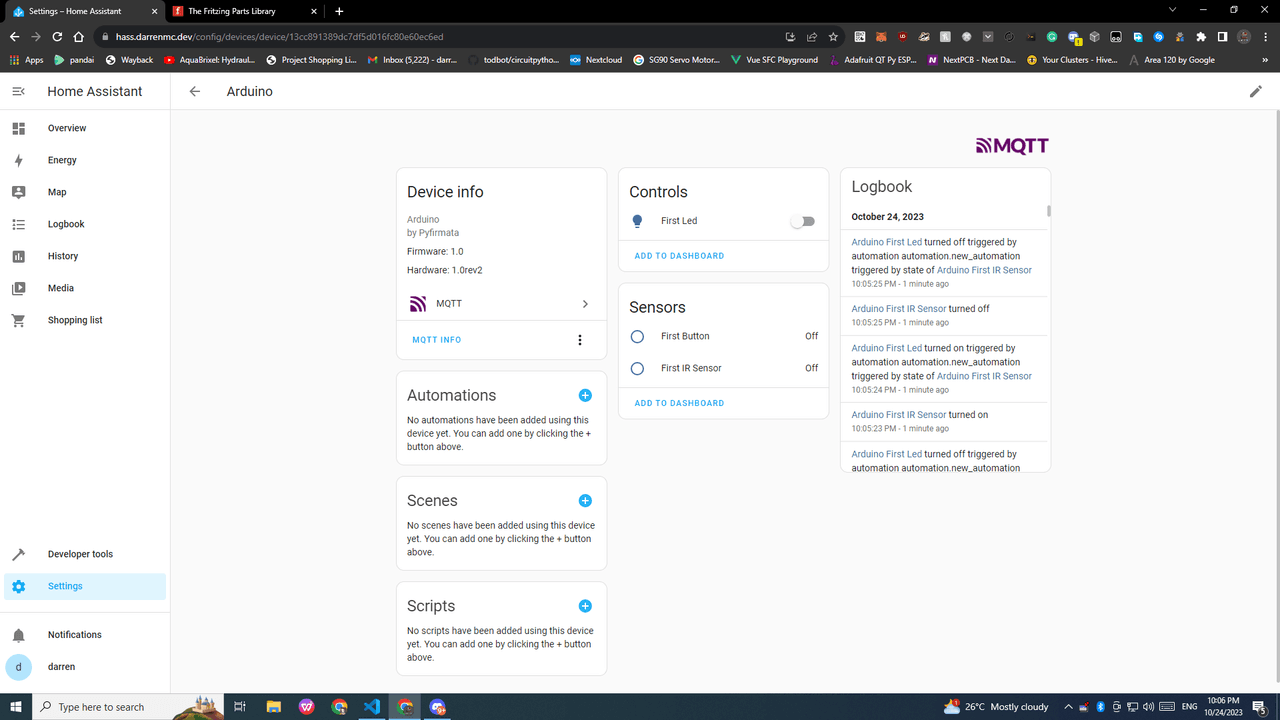
Task: Add a new script with plus icon
Action: click(585, 606)
